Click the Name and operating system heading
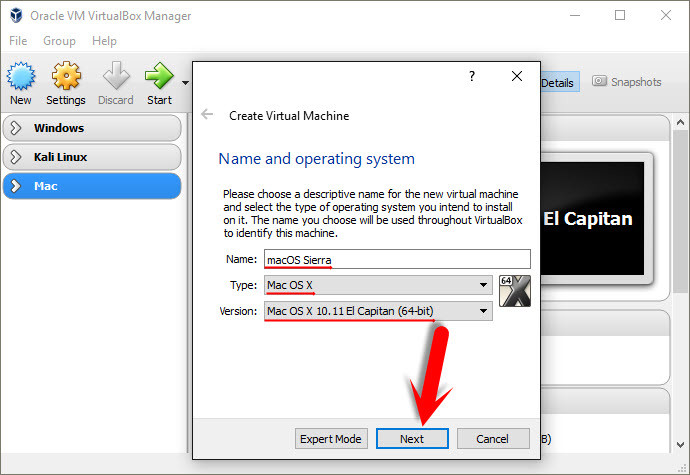Viewport: 690px width, 475px height. coord(316,159)
